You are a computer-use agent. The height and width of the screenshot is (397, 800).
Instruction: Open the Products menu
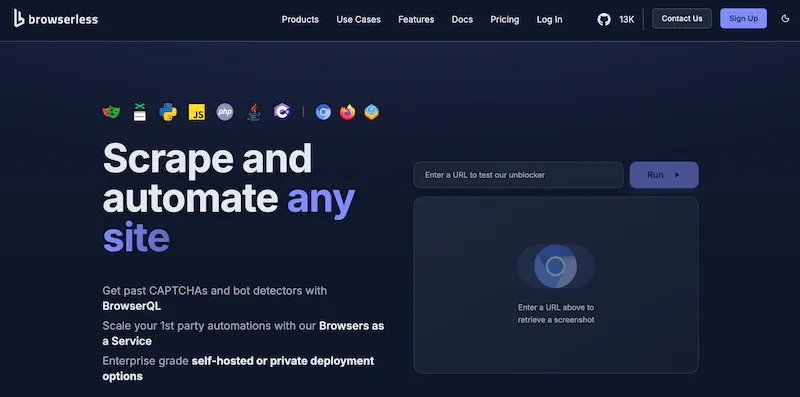[x=300, y=19]
